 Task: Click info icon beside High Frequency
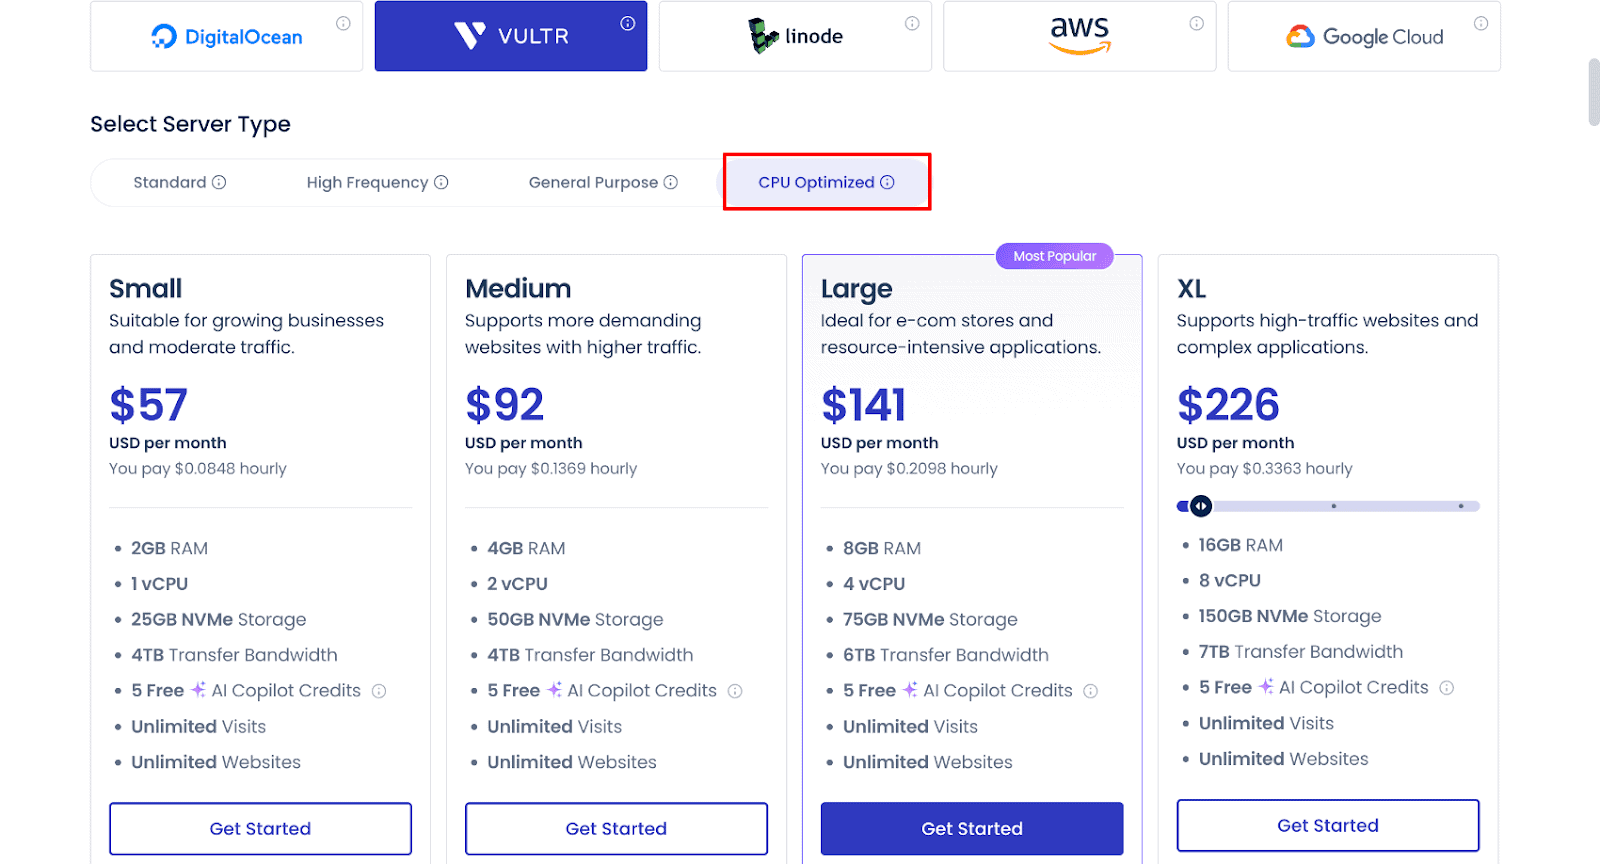tap(441, 182)
